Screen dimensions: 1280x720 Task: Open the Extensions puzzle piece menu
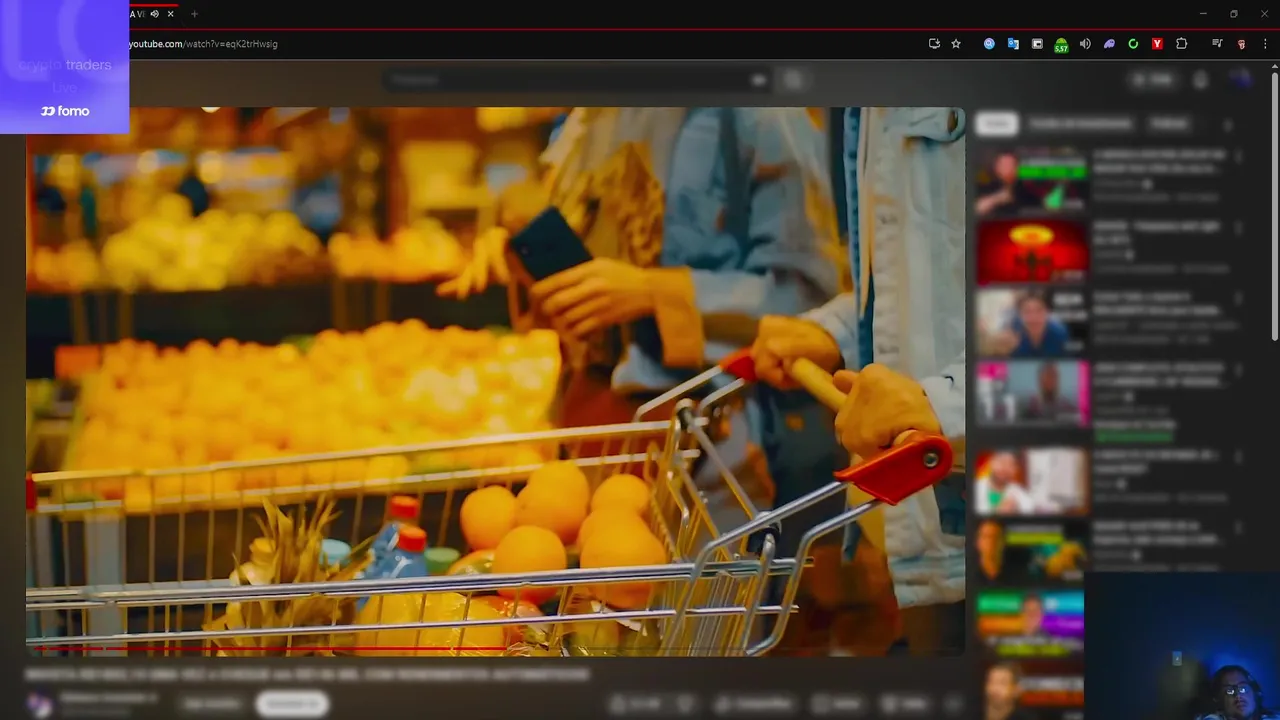pos(1181,44)
